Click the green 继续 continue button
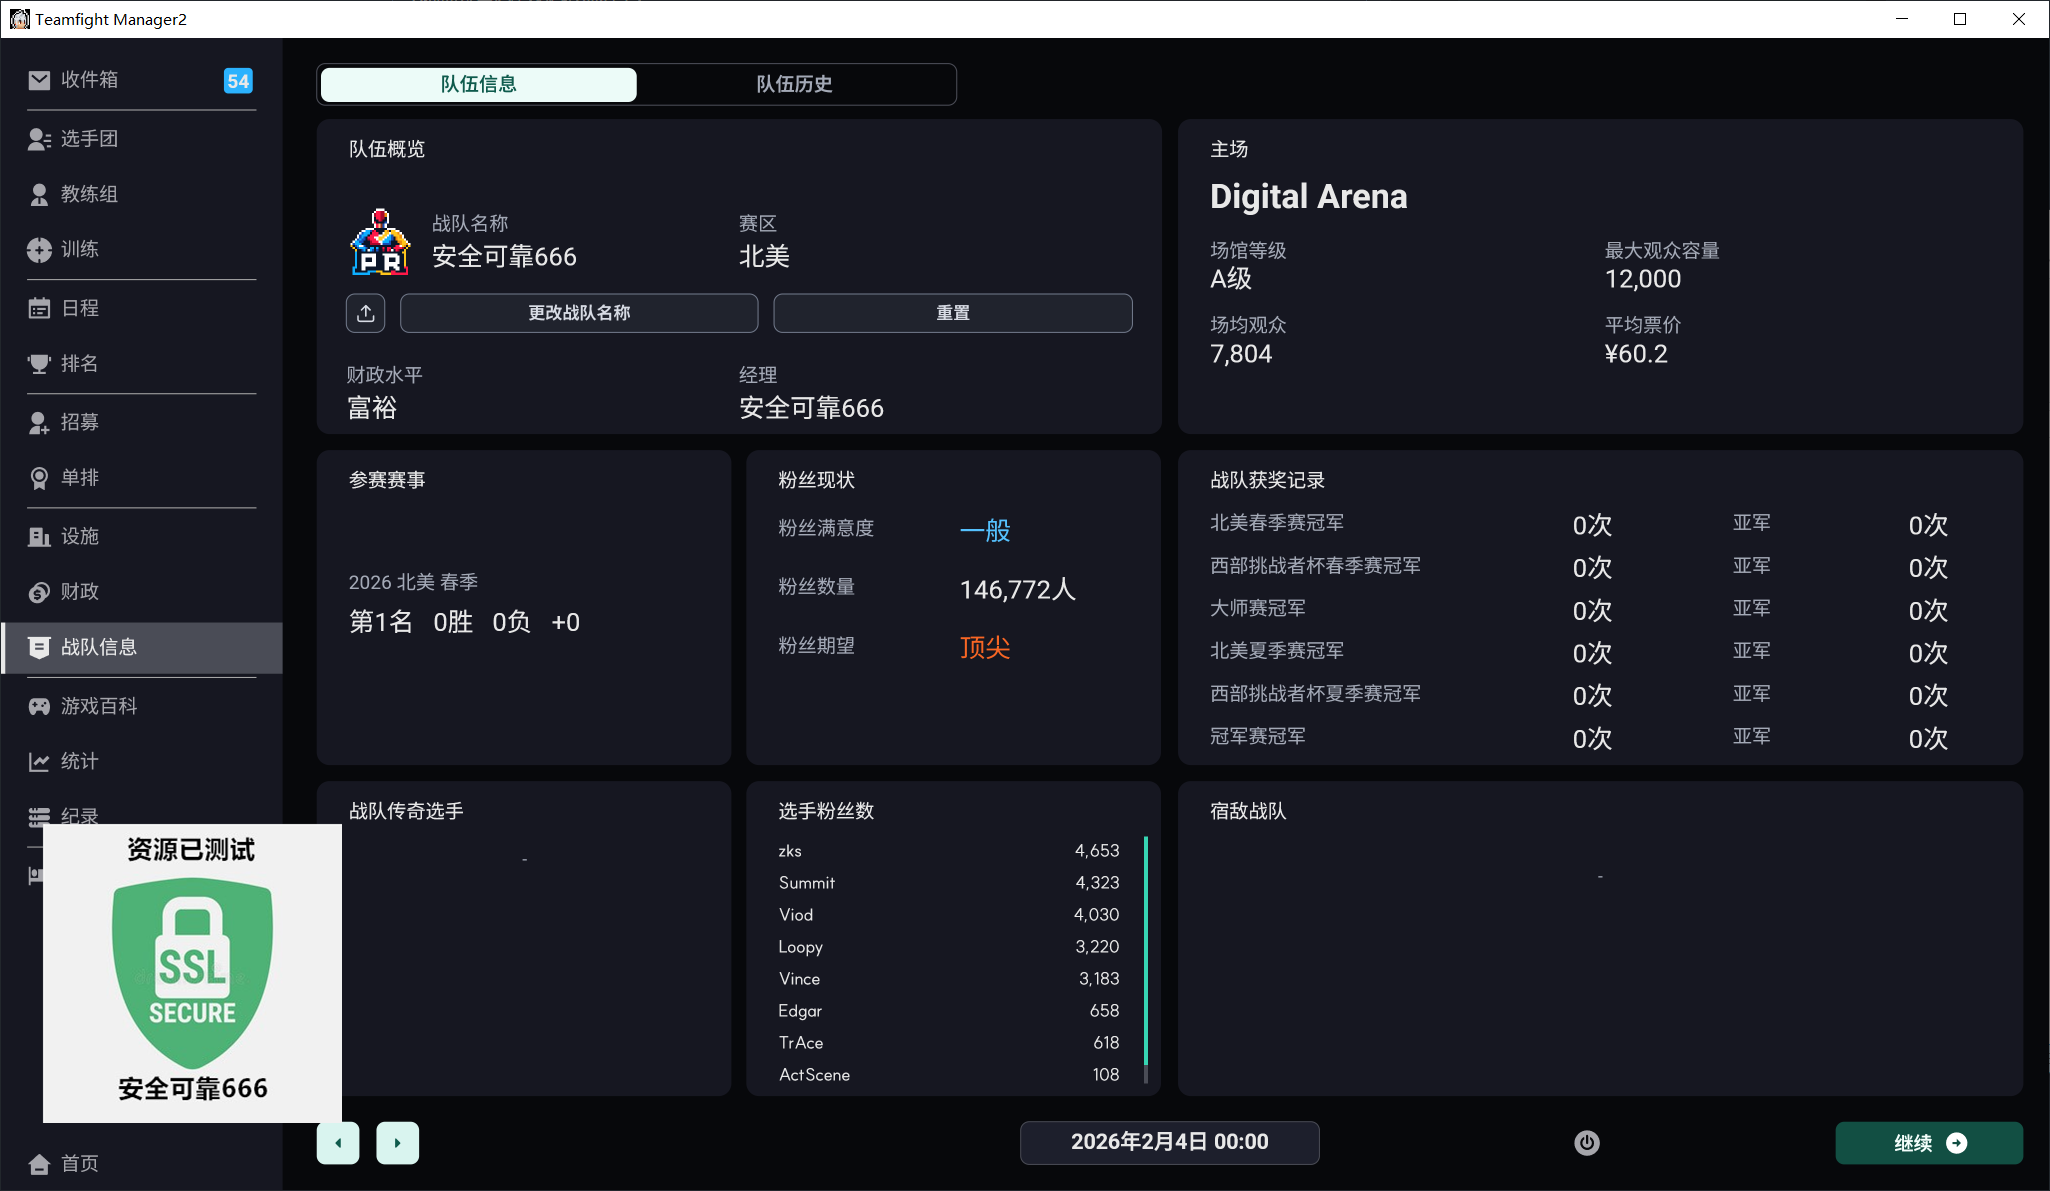 [1929, 1143]
